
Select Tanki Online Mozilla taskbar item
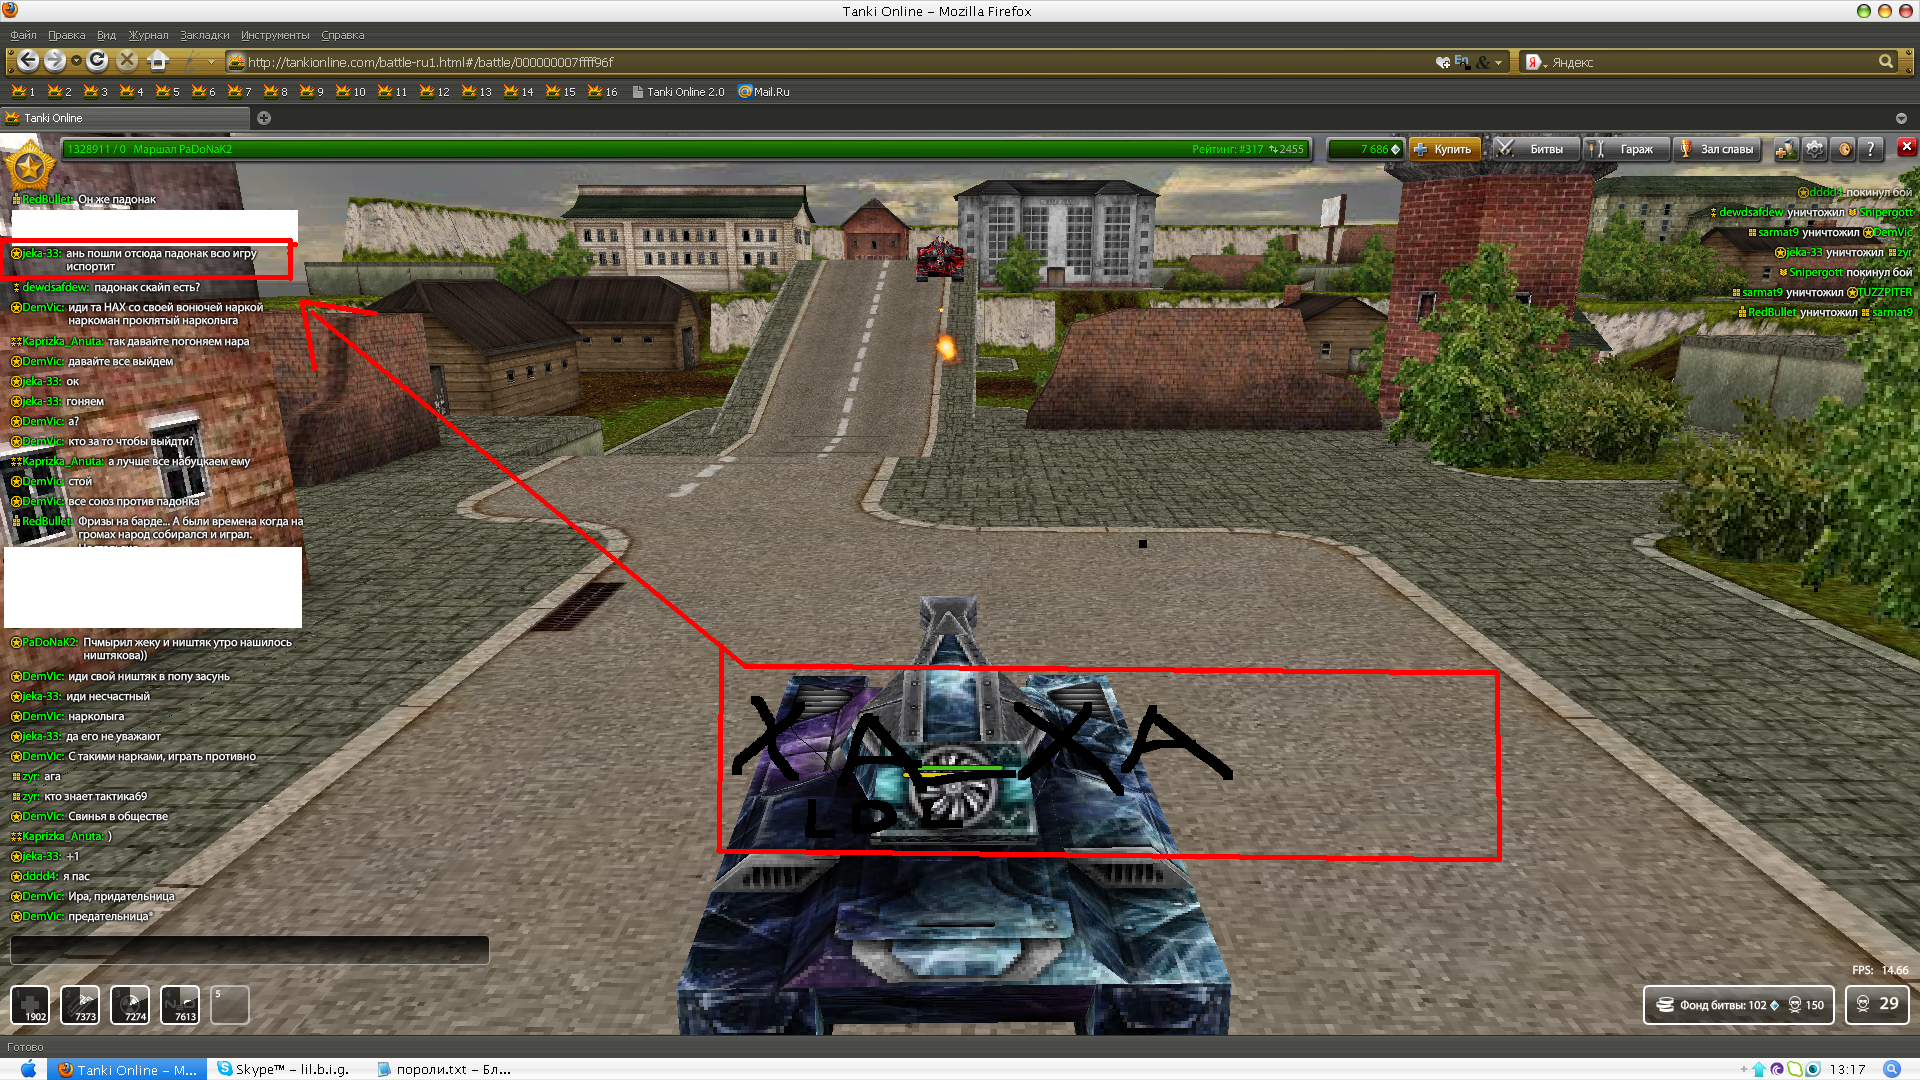127,1069
